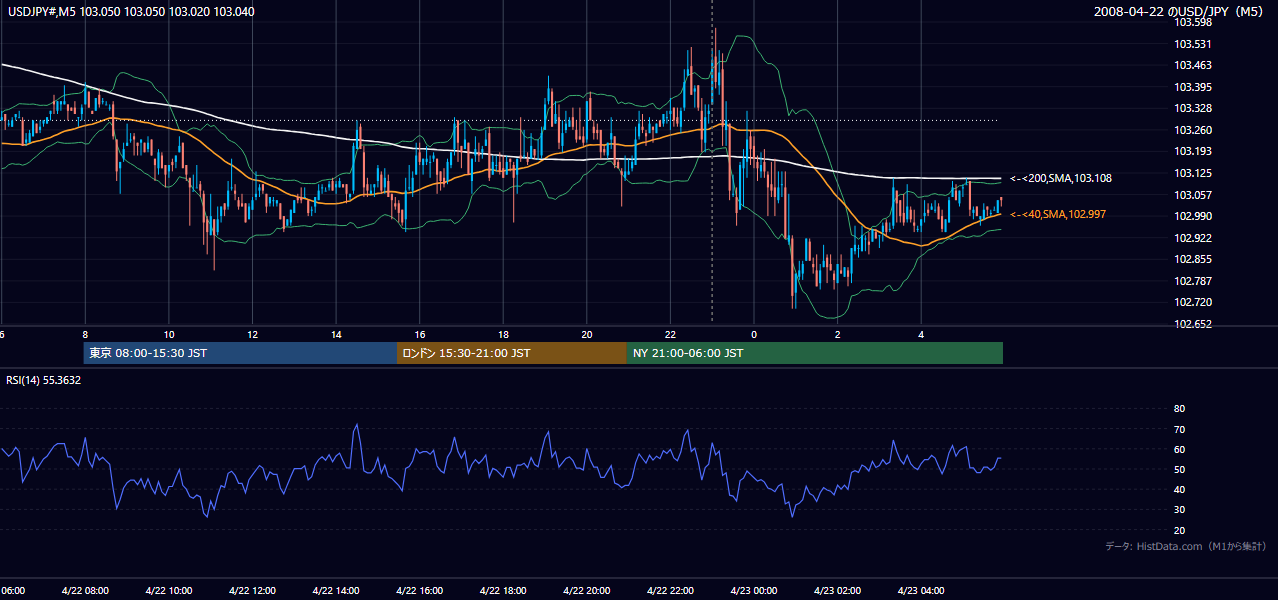Viewport: 1278px width, 600px height.
Task: Click the 103.057 price axis label
Action: coord(1192,195)
